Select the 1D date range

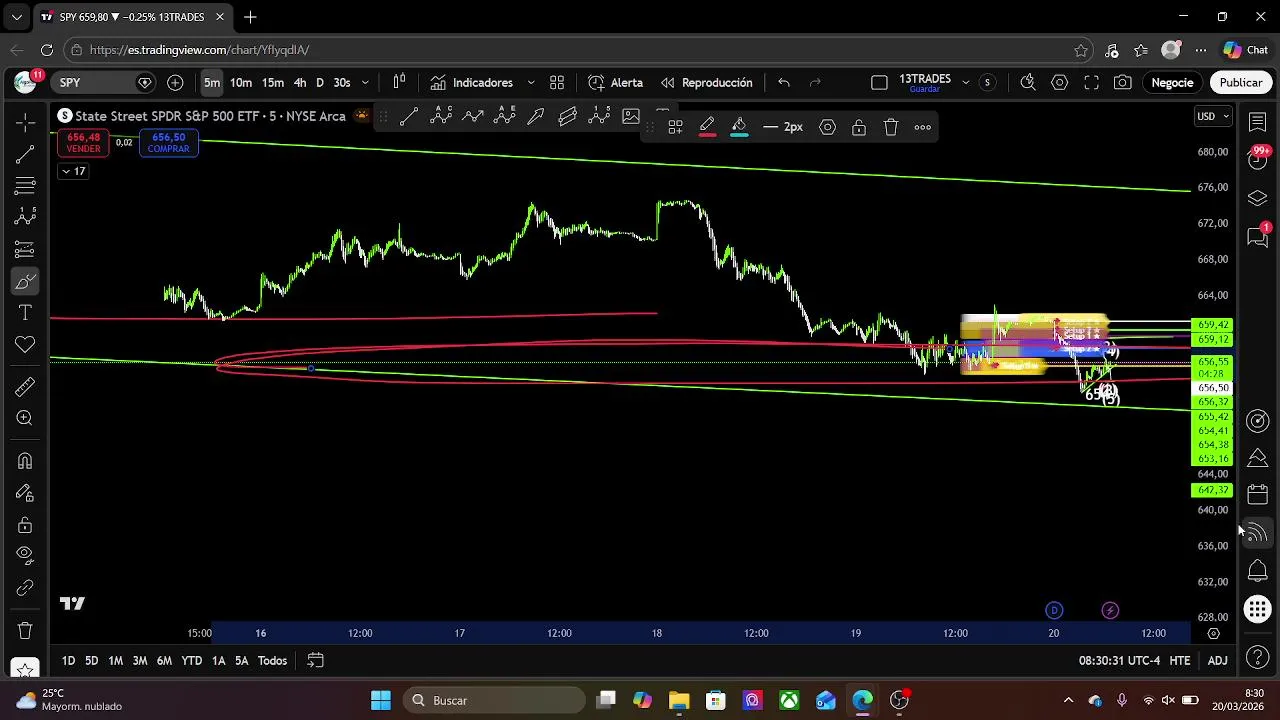[x=68, y=661]
